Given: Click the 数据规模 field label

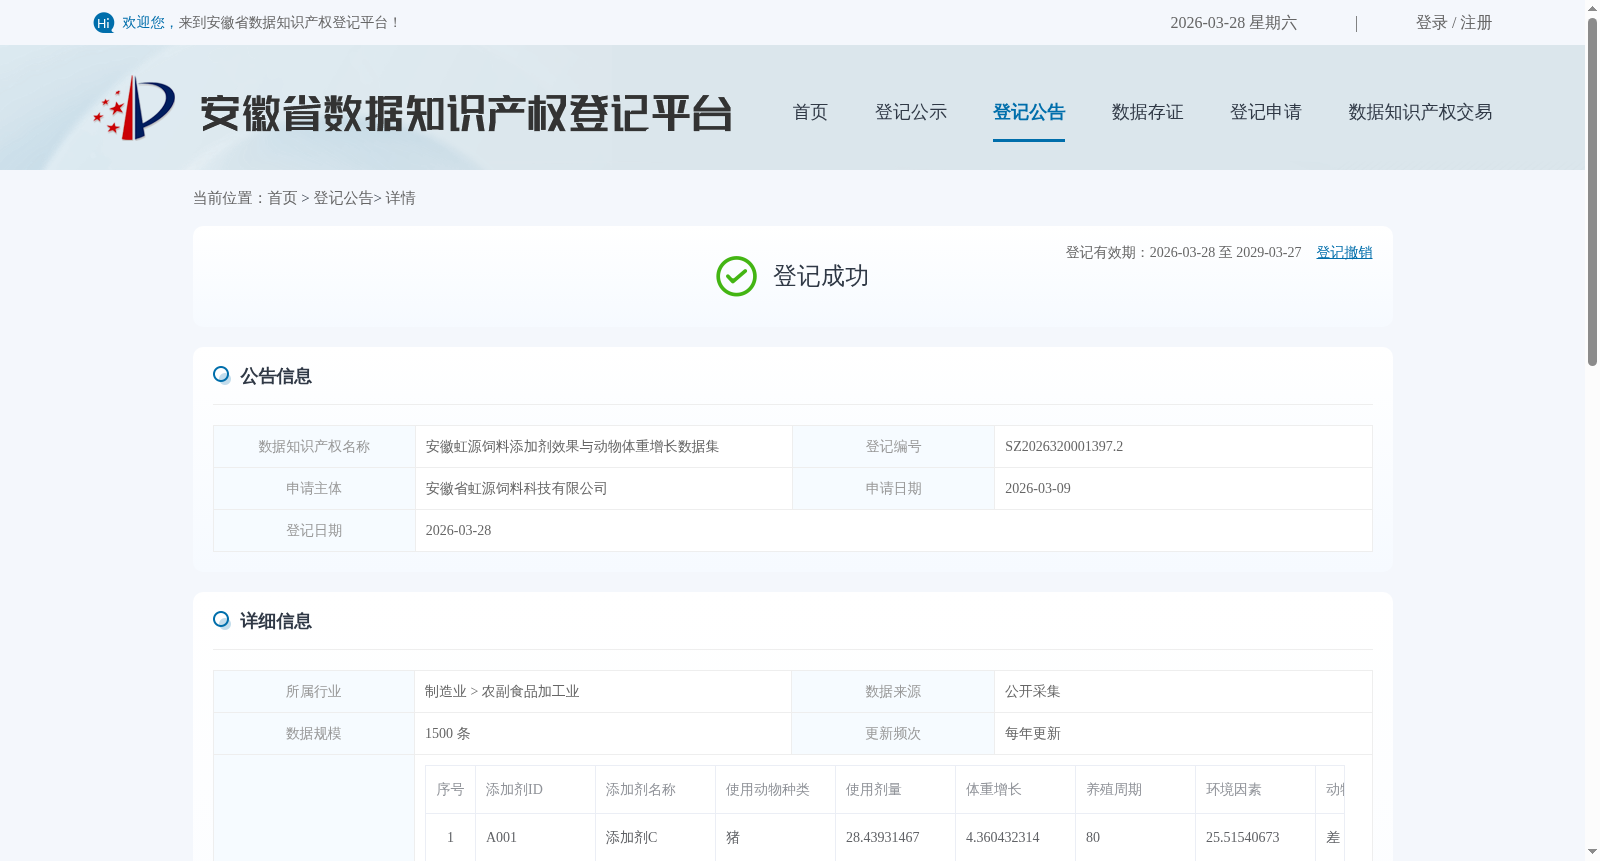Looking at the screenshot, I should tap(313, 733).
